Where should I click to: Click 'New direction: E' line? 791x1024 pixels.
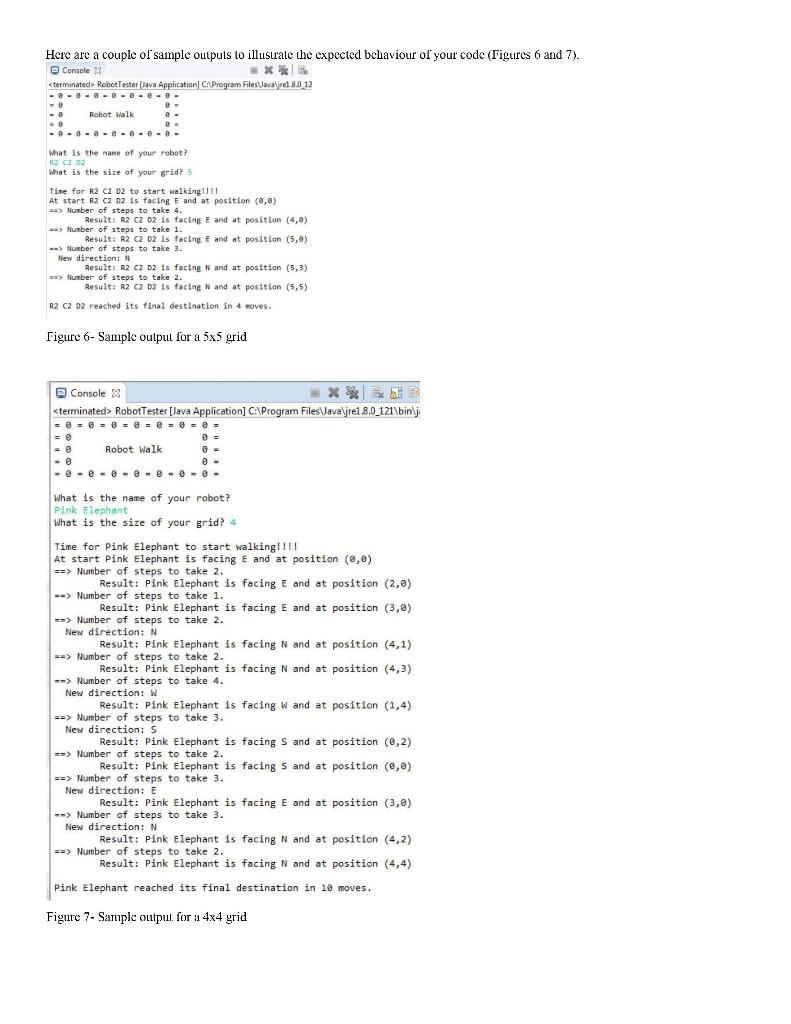(111, 790)
